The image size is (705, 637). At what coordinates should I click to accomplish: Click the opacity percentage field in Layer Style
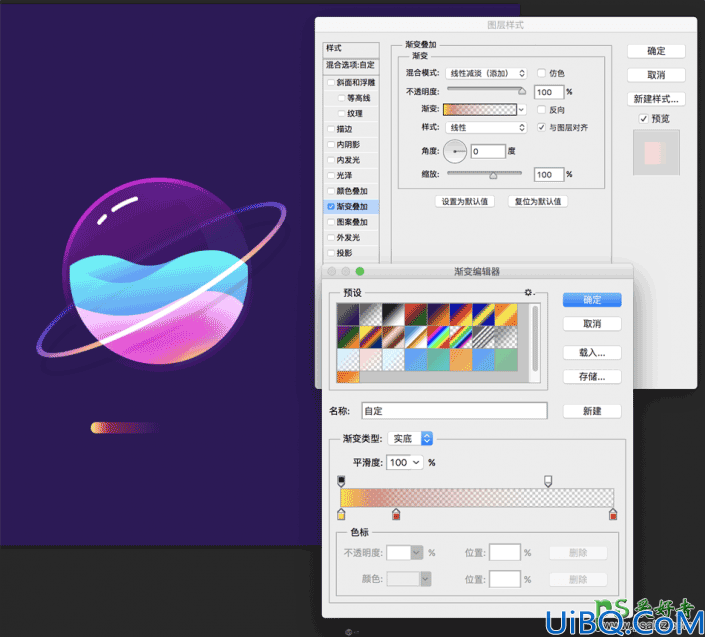[x=549, y=92]
